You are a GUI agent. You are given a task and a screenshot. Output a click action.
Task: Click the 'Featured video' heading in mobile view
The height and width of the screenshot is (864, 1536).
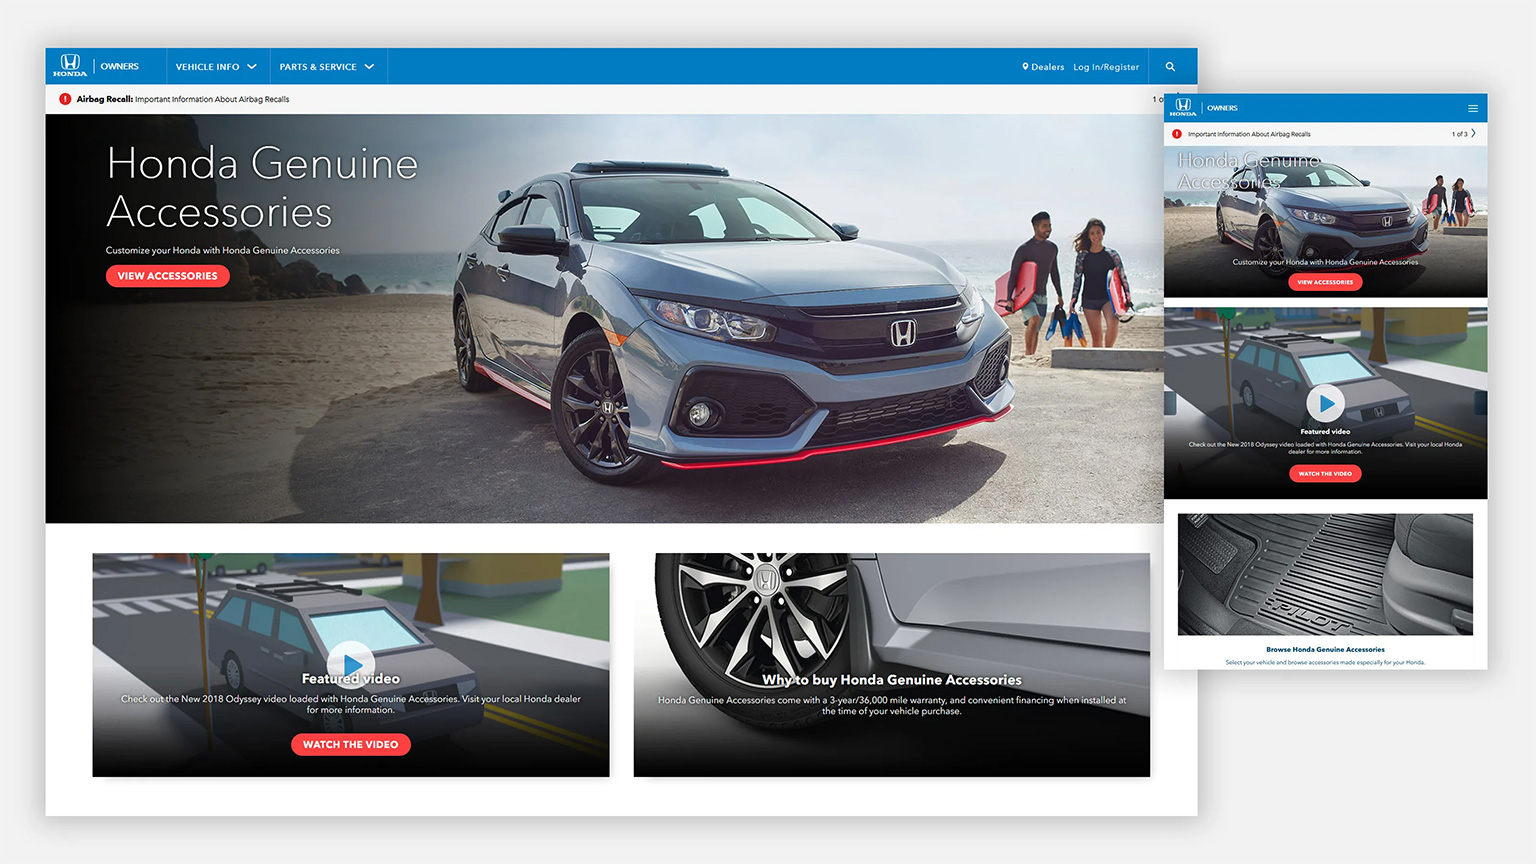point(1325,432)
